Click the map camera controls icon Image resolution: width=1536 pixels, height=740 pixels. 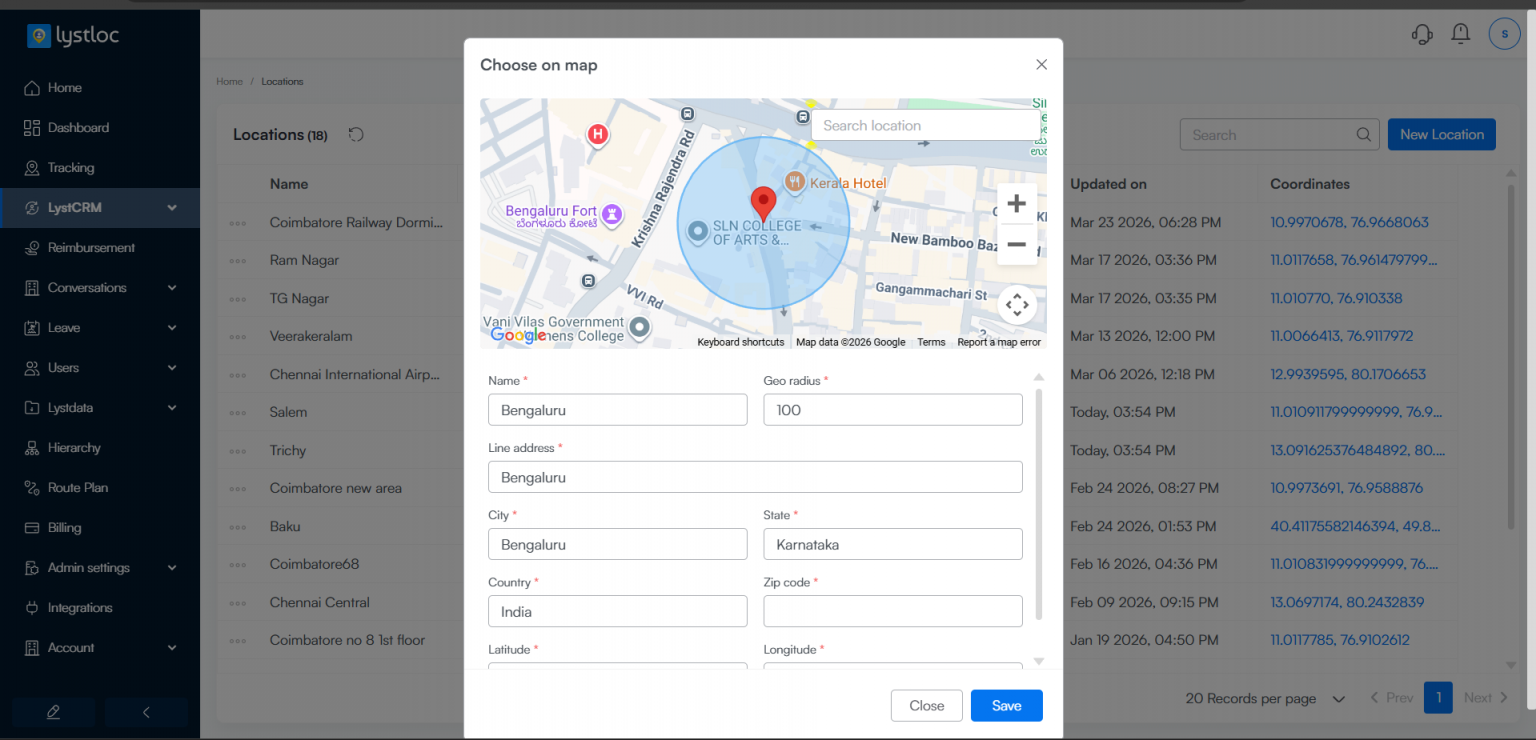pos(1016,305)
